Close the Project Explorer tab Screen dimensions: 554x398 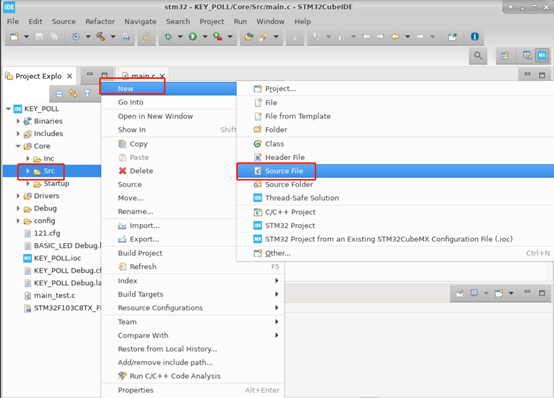[x=70, y=76]
